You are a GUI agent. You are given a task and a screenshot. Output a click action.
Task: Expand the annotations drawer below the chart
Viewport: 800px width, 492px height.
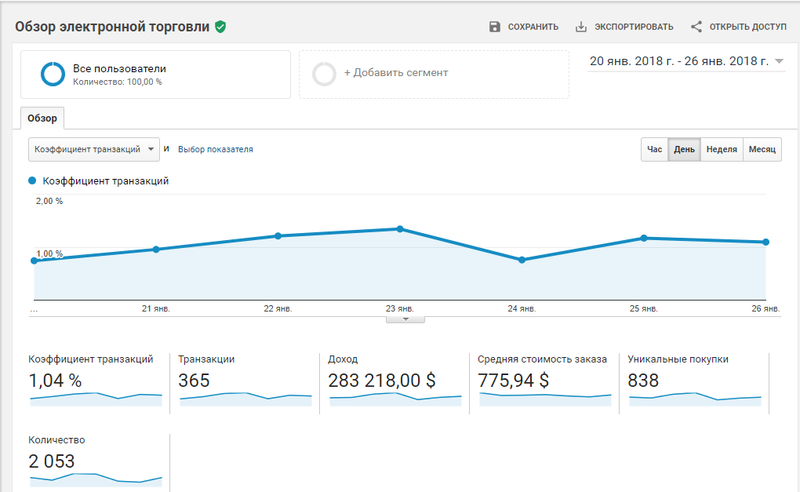(405, 319)
